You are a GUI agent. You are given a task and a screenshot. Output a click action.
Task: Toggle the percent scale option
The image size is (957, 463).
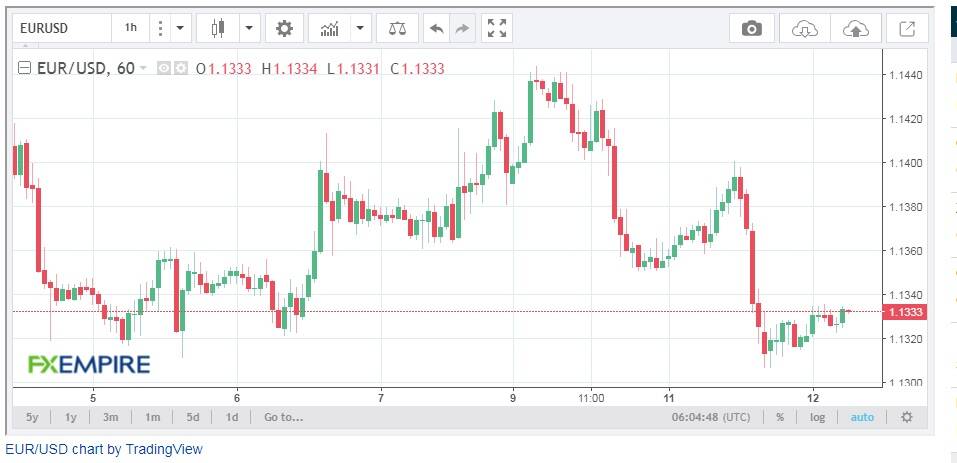coord(780,418)
